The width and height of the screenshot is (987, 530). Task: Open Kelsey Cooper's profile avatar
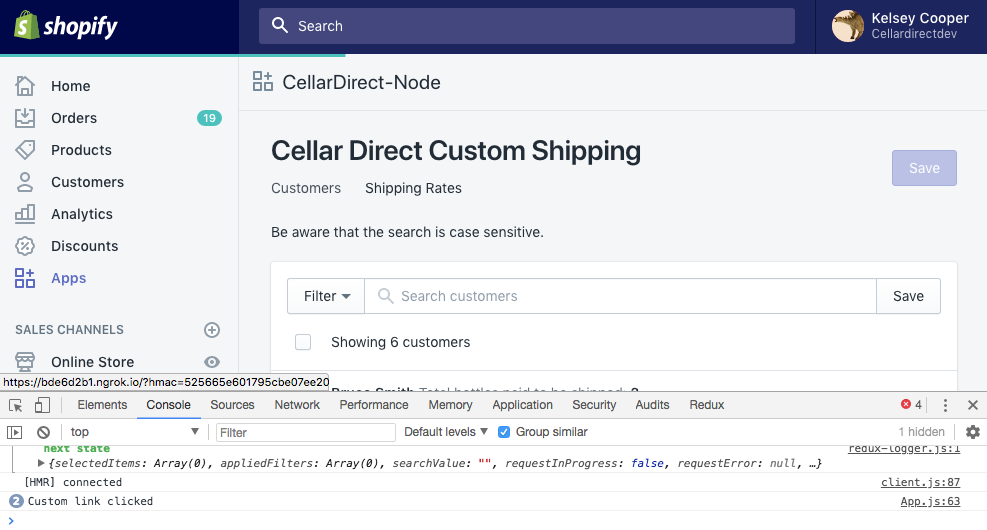coord(847,26)
